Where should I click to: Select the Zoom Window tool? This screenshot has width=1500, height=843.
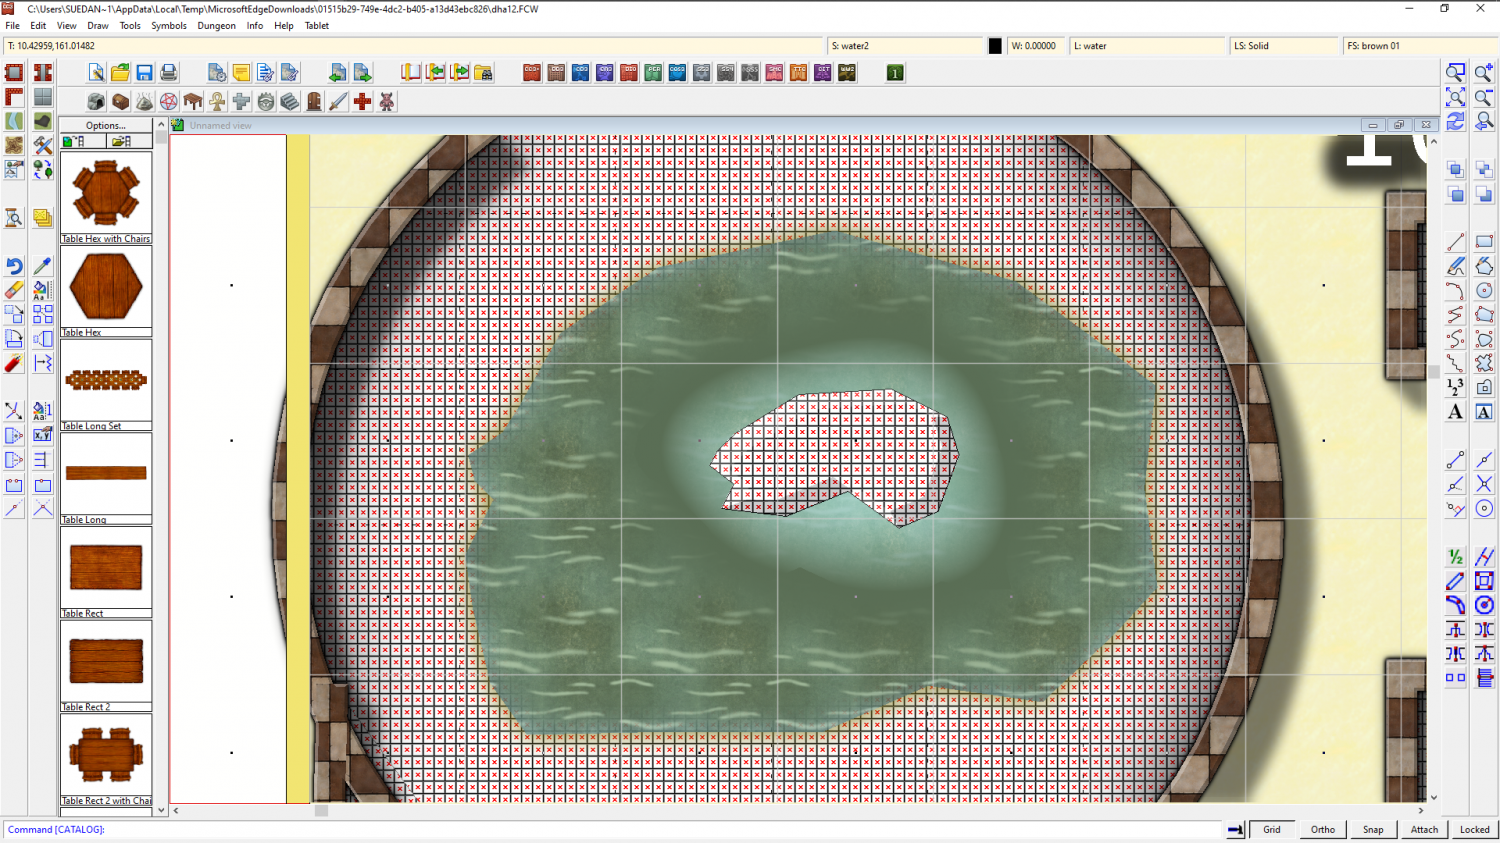1455,72
